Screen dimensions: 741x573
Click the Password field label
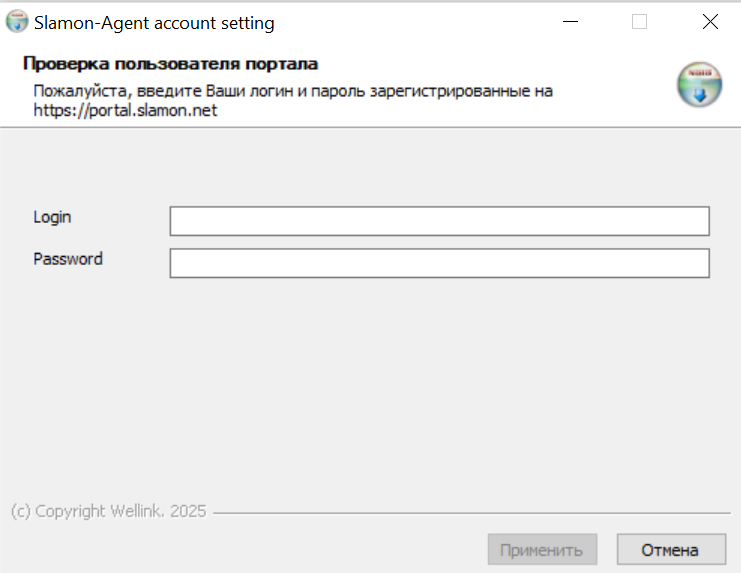click(x=68, y=259)
